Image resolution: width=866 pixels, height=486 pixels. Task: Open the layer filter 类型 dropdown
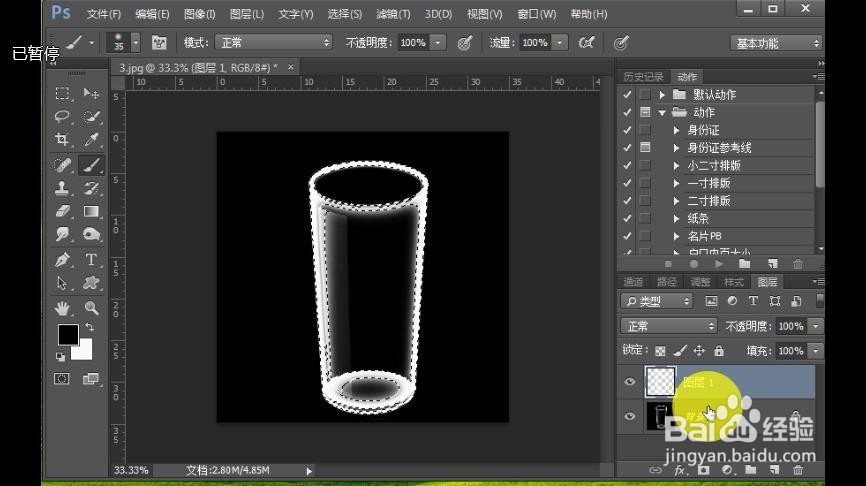[657, 301]
